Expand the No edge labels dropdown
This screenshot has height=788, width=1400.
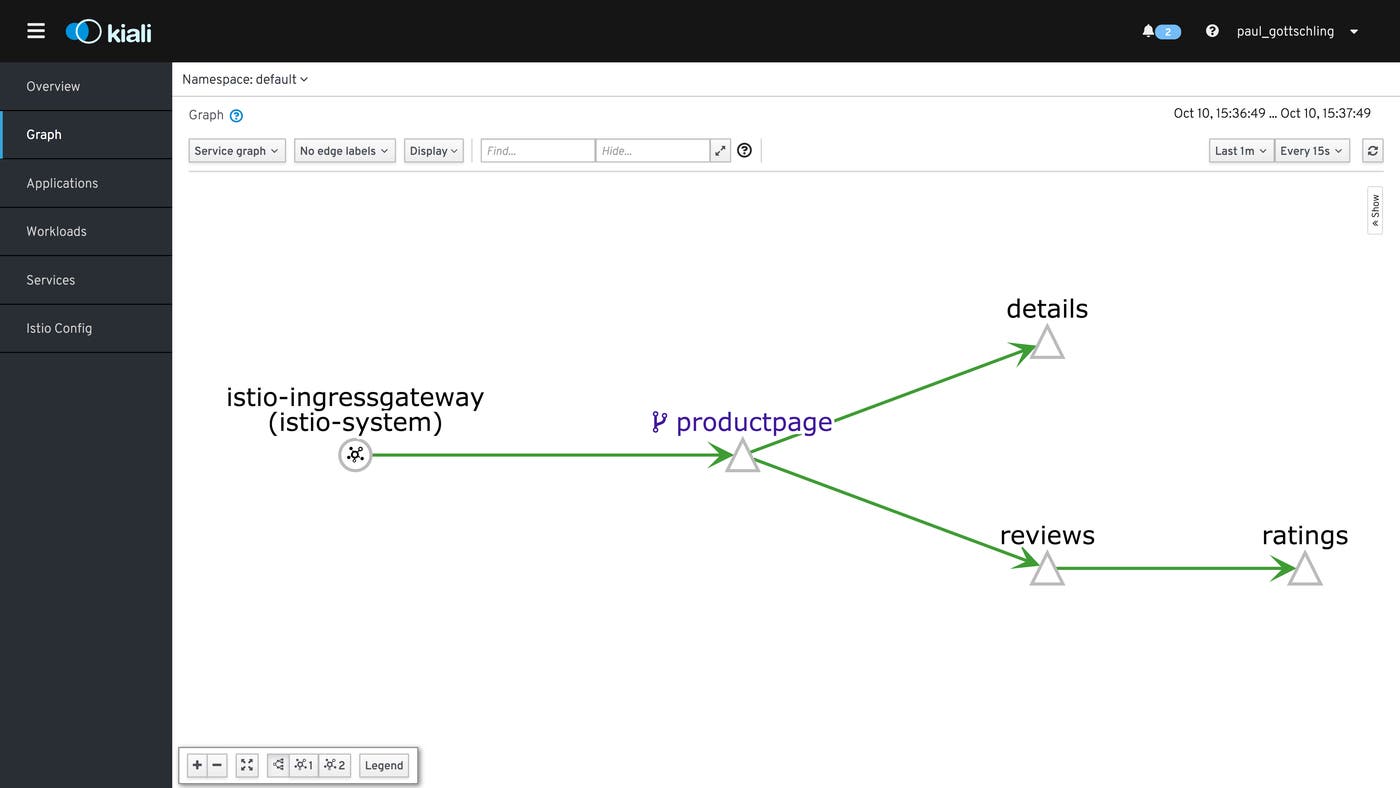(x=344, y=151)
